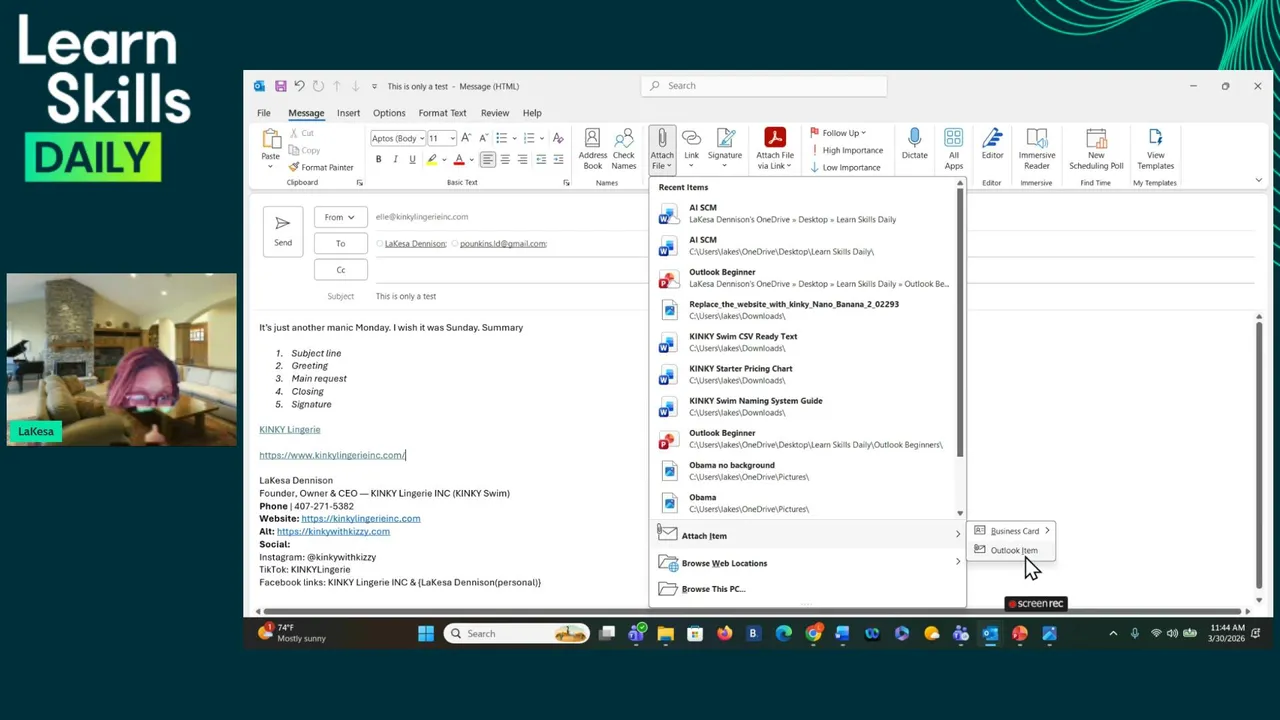Decrease indent
Viewport: 1280px width, 720px height.
pyautogui.click(x=541, y=159)
